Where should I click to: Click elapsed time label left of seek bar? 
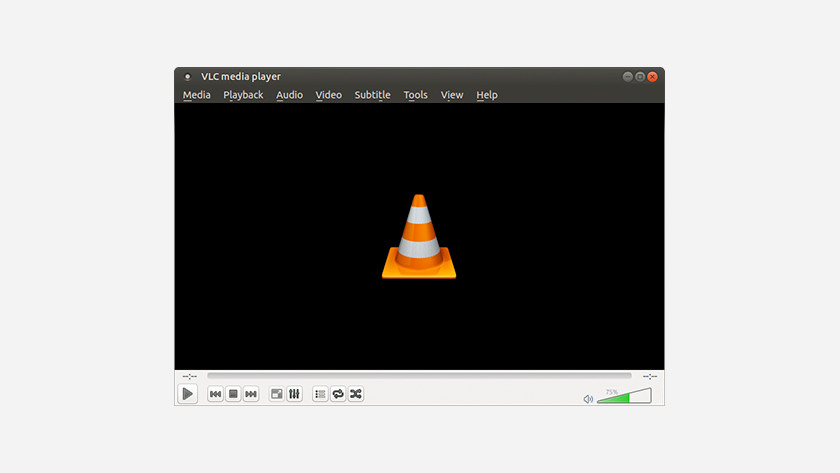(189, 377)
